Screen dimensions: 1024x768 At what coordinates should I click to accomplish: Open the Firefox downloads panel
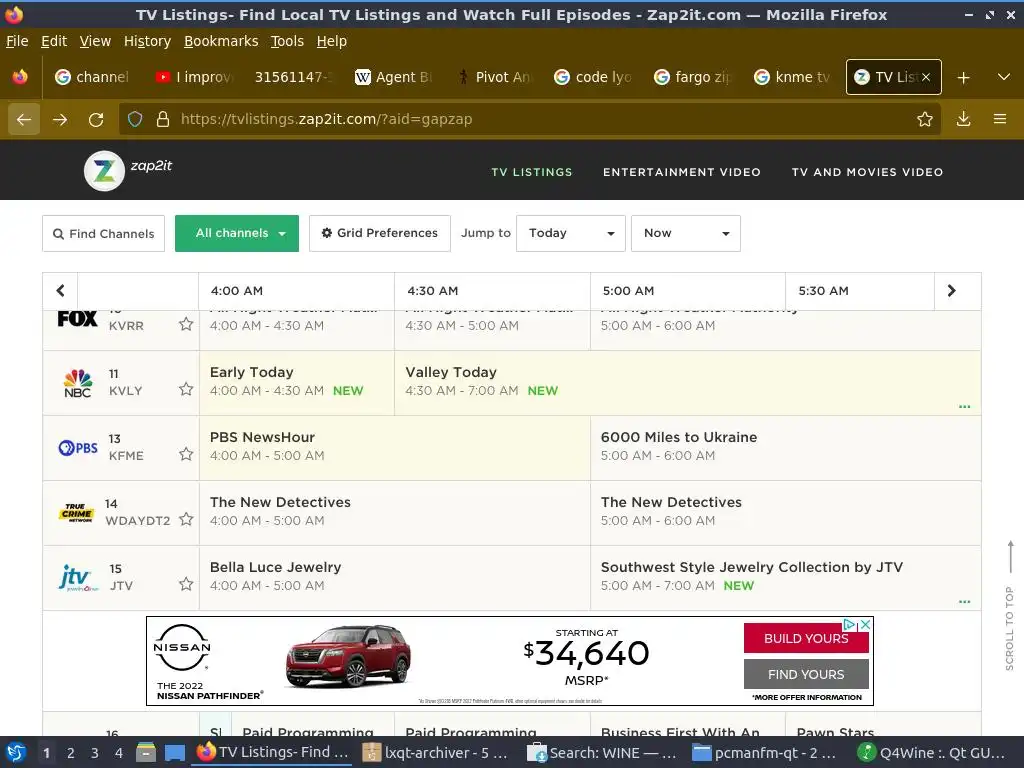tap(963, 119)
